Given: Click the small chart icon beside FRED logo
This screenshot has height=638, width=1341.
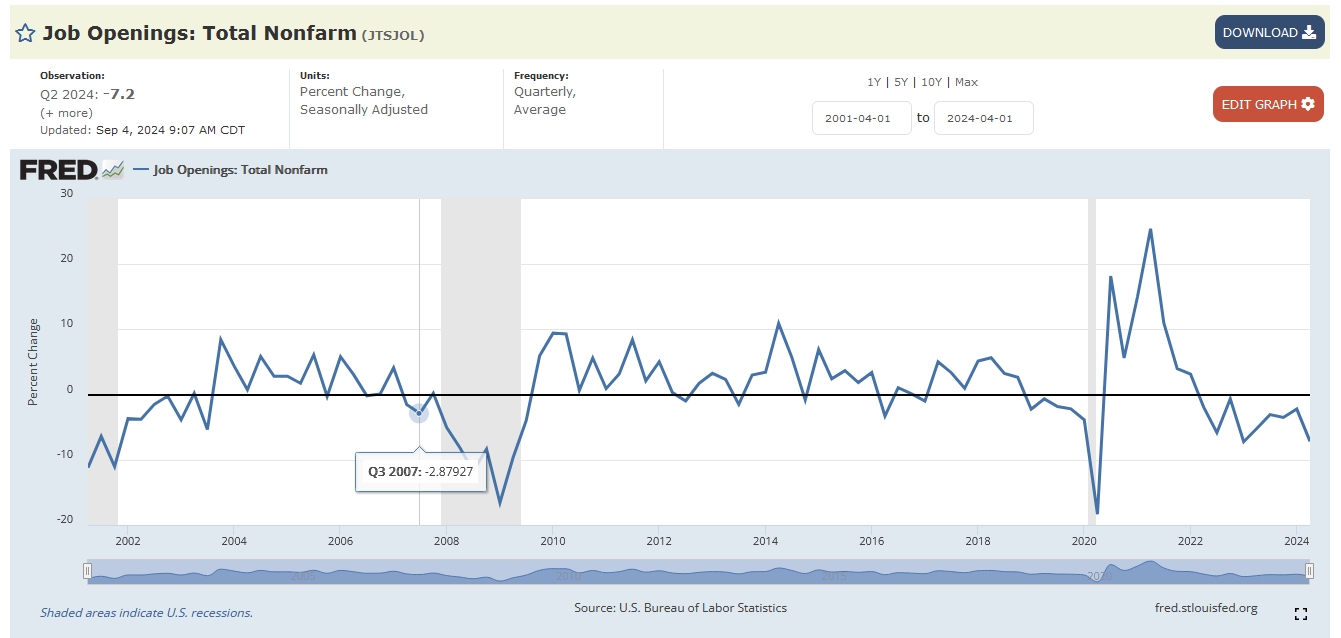Looking at the screenshot, I should pos(113,170).
